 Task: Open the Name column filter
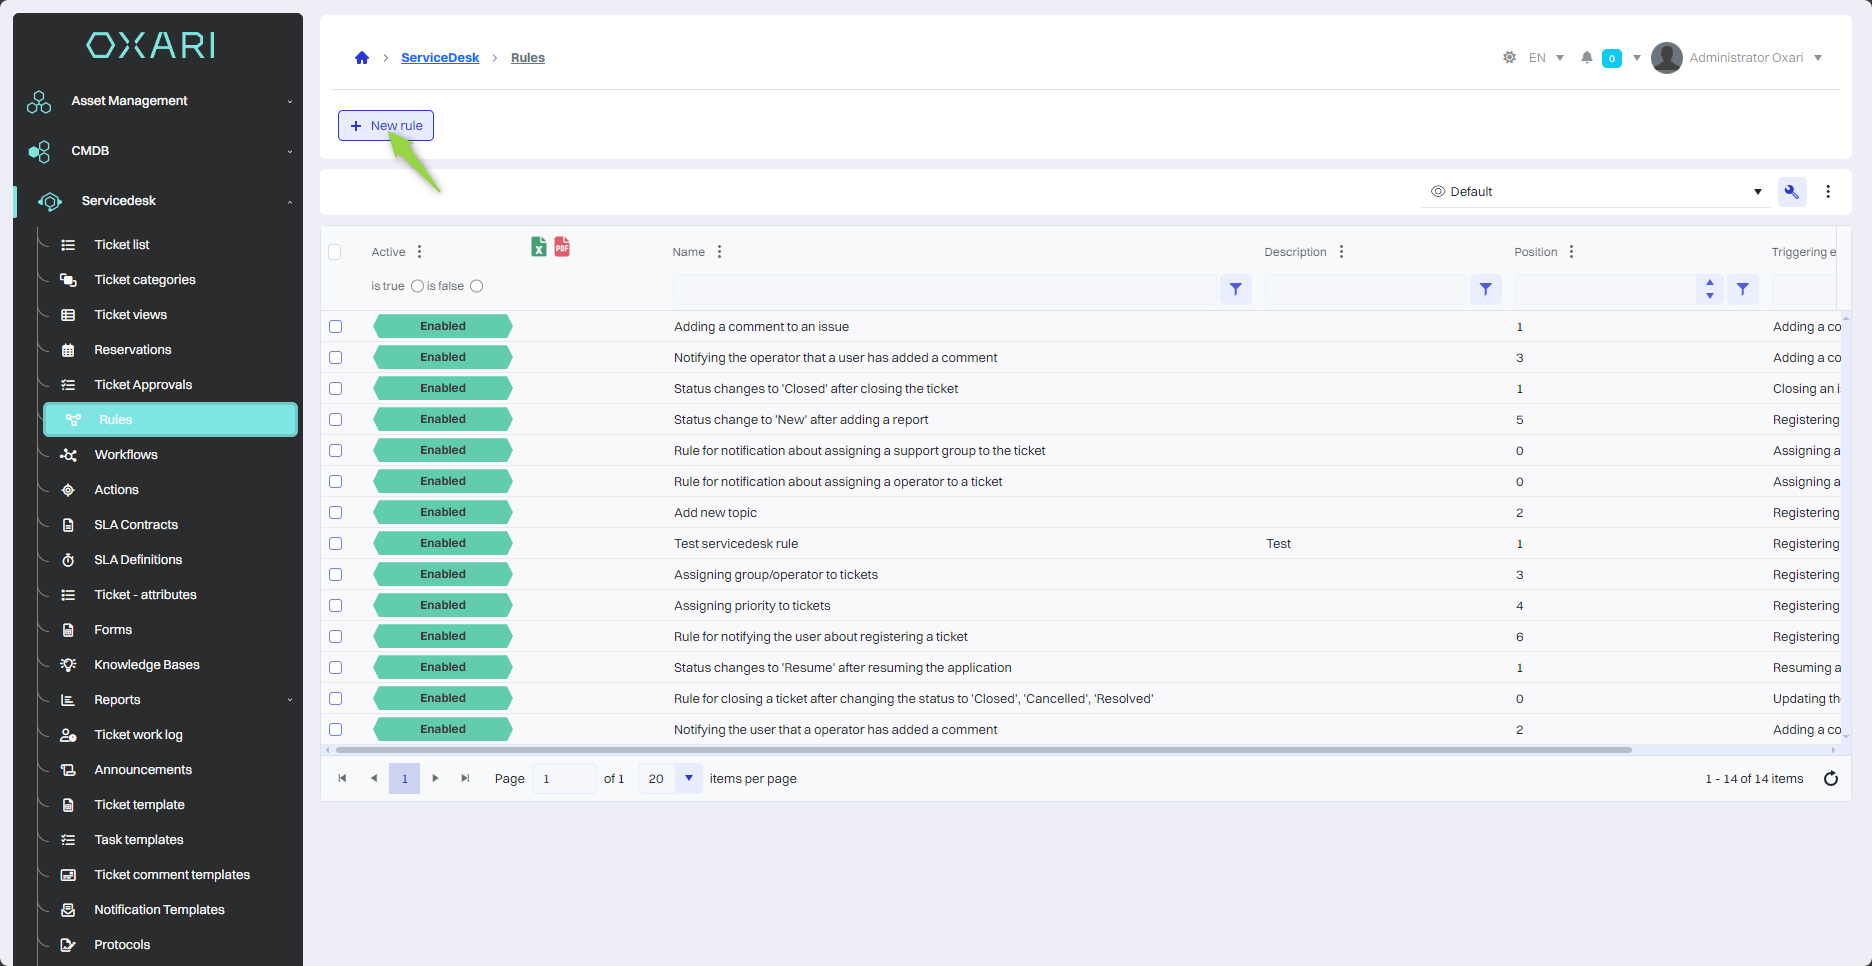click(x=1236, y=289)
